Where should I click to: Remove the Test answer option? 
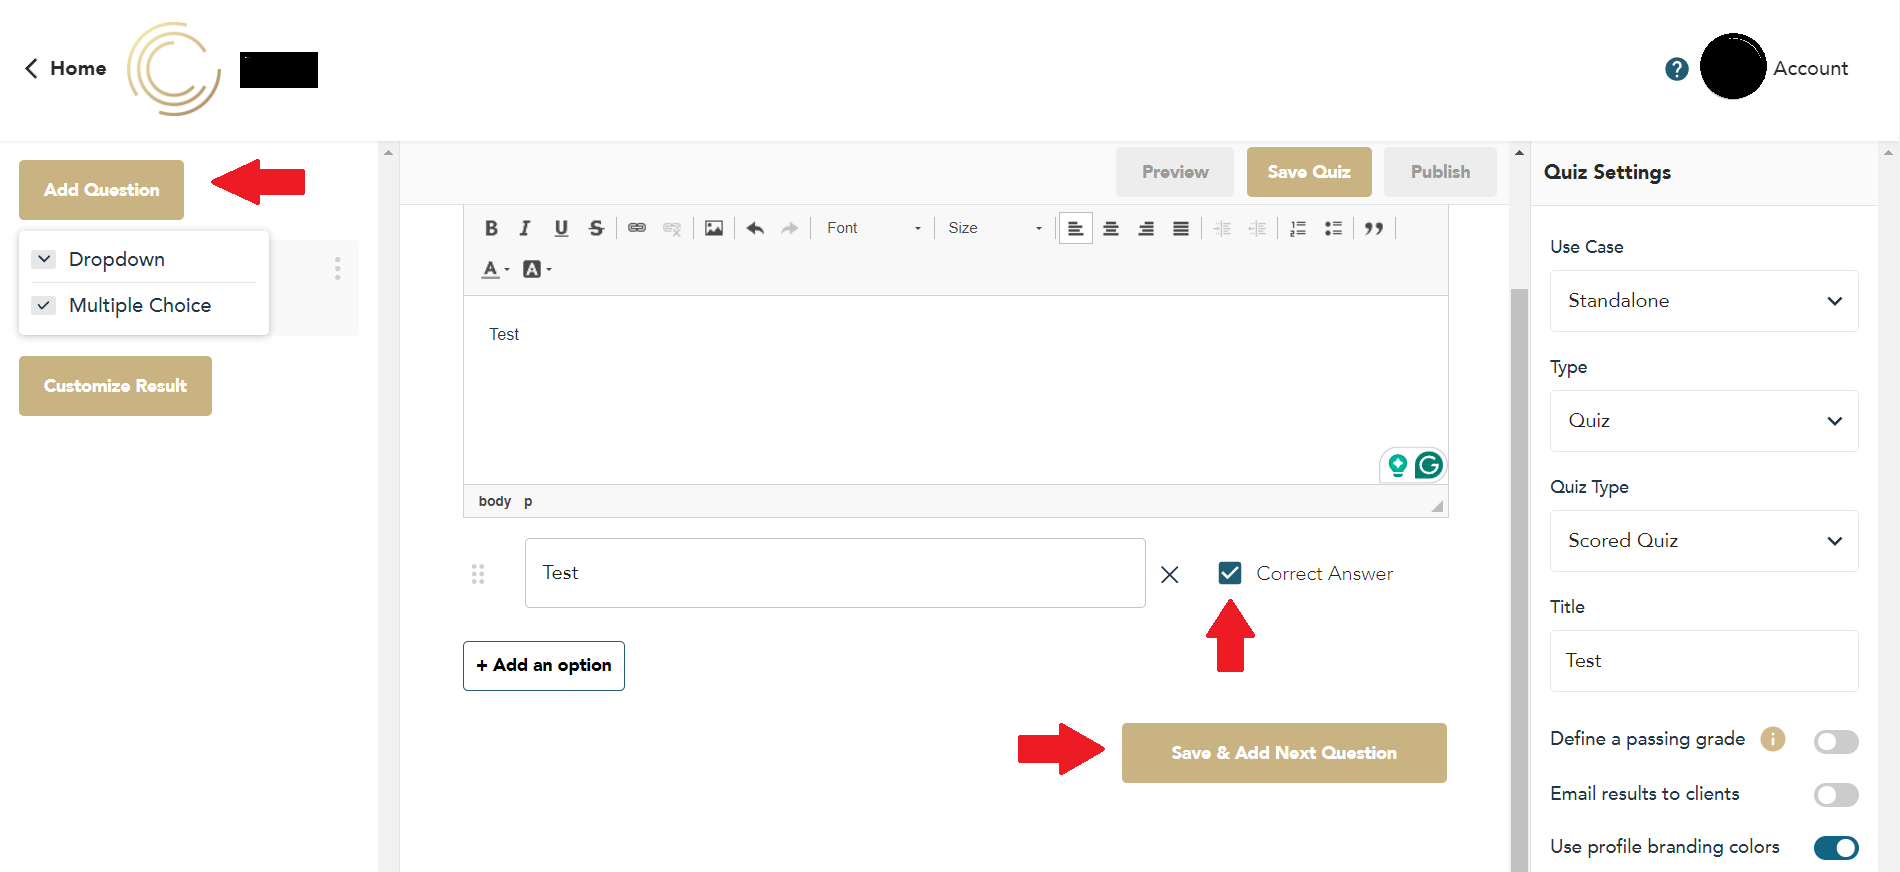[x=1169, y=574]
